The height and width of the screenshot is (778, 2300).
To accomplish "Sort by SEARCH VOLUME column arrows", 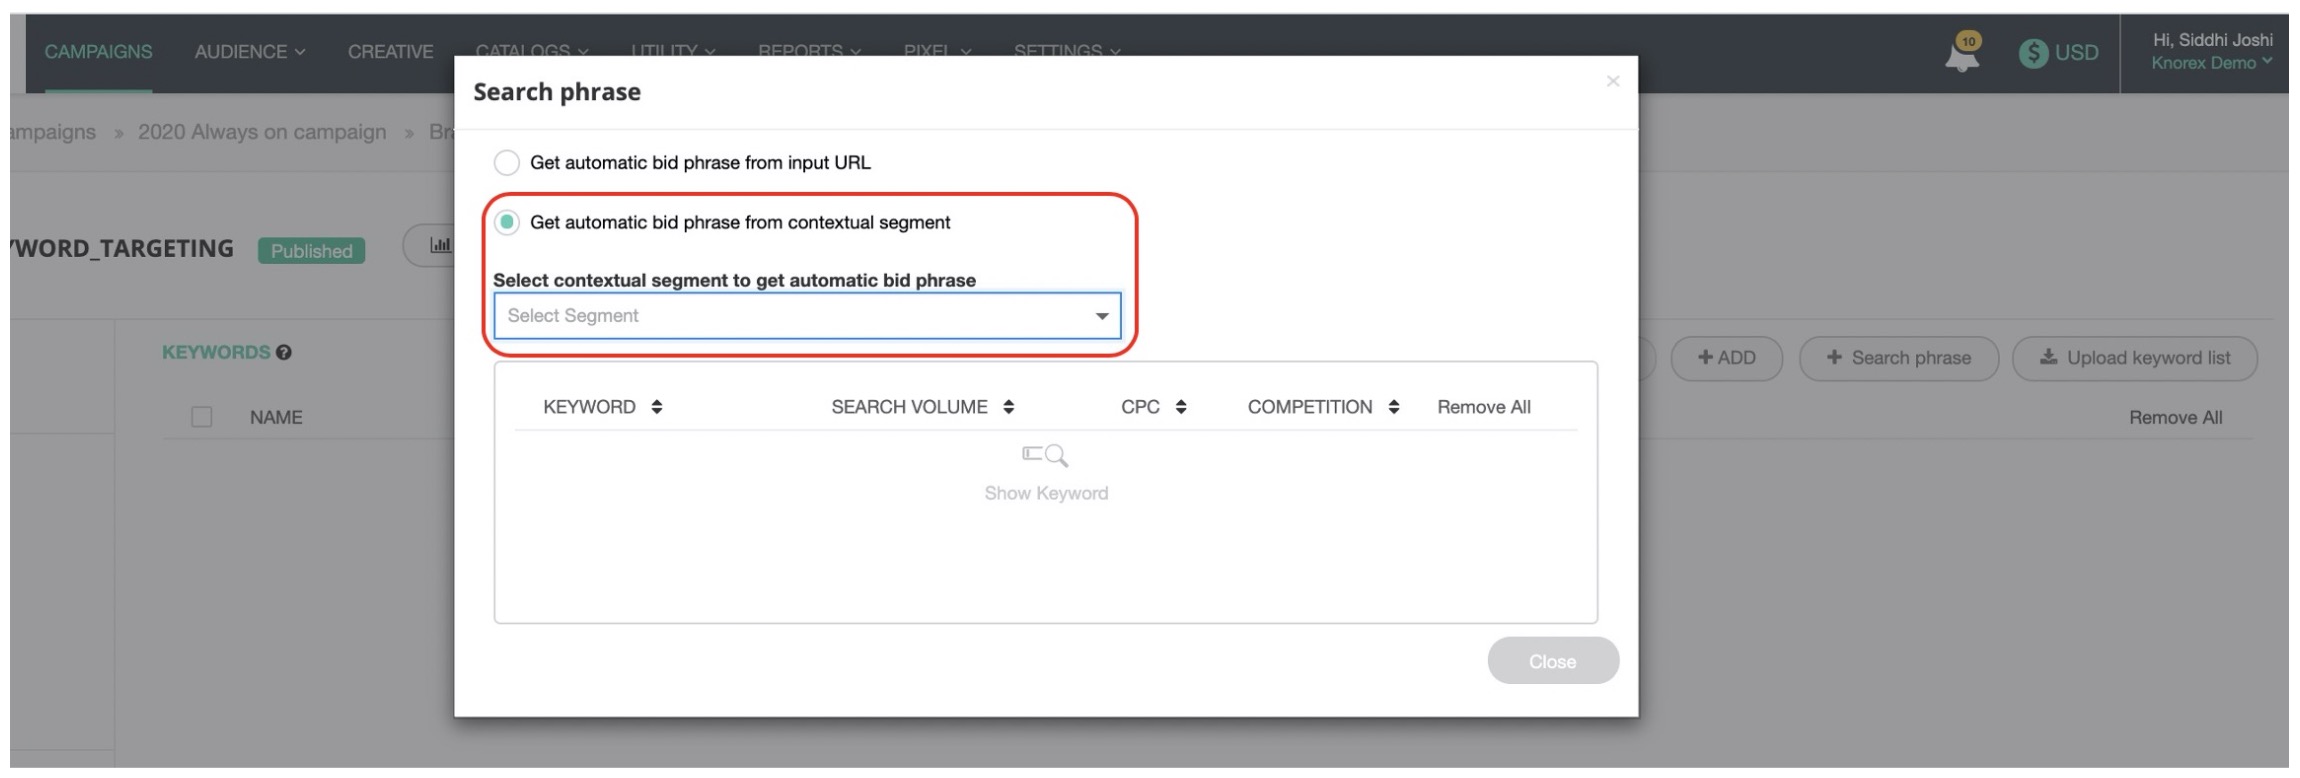I will coord(1009,407).
